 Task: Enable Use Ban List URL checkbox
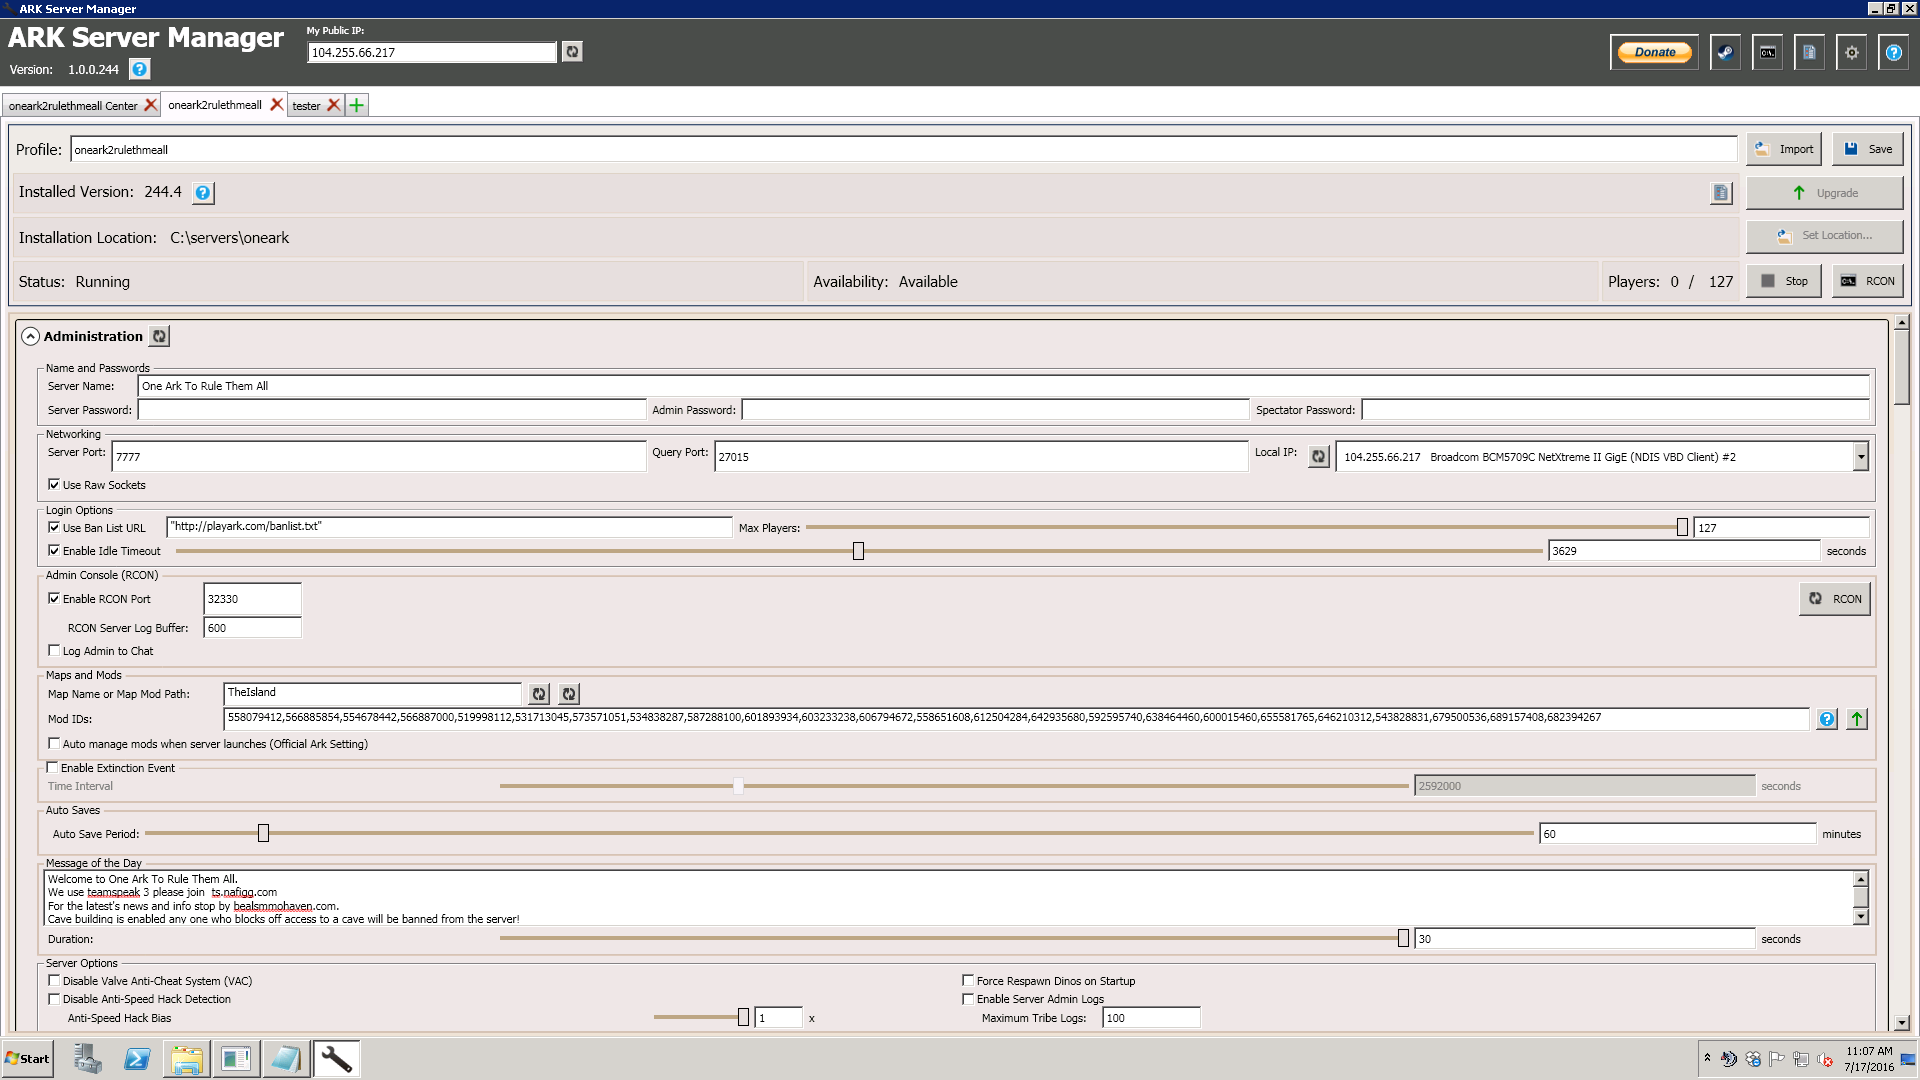pos(54,526)
